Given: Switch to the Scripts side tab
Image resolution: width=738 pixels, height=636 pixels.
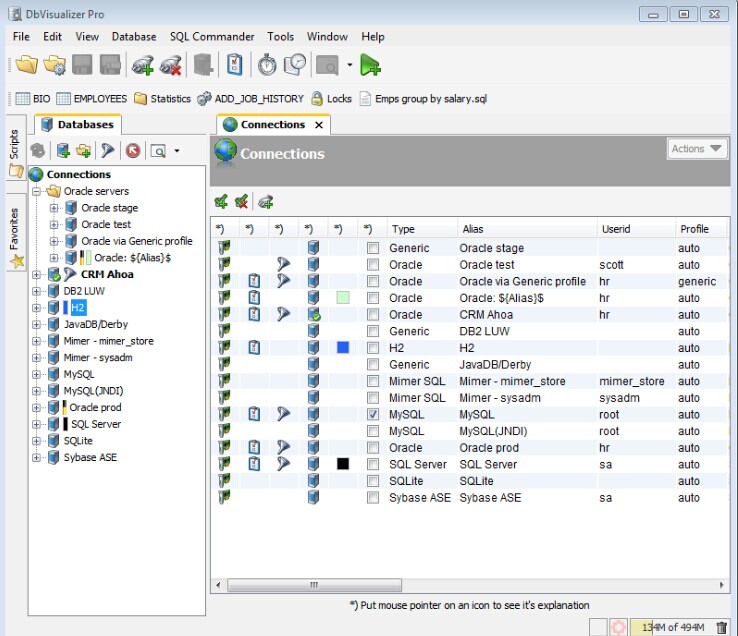Looking at the screenshot, I should pyautogui.click(x=14, y=146).
